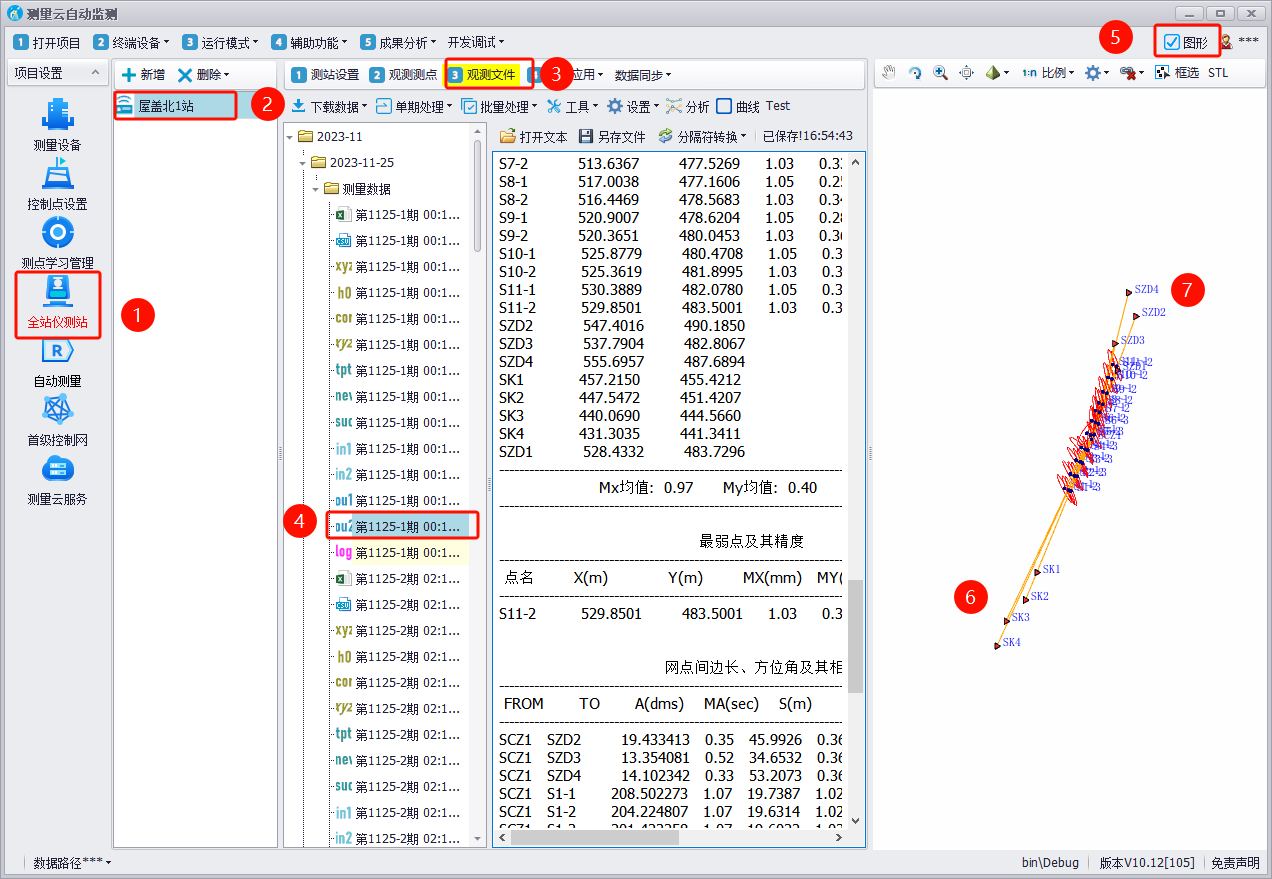
Task: Click the 框选 box-select tool
Action: 1177,73
